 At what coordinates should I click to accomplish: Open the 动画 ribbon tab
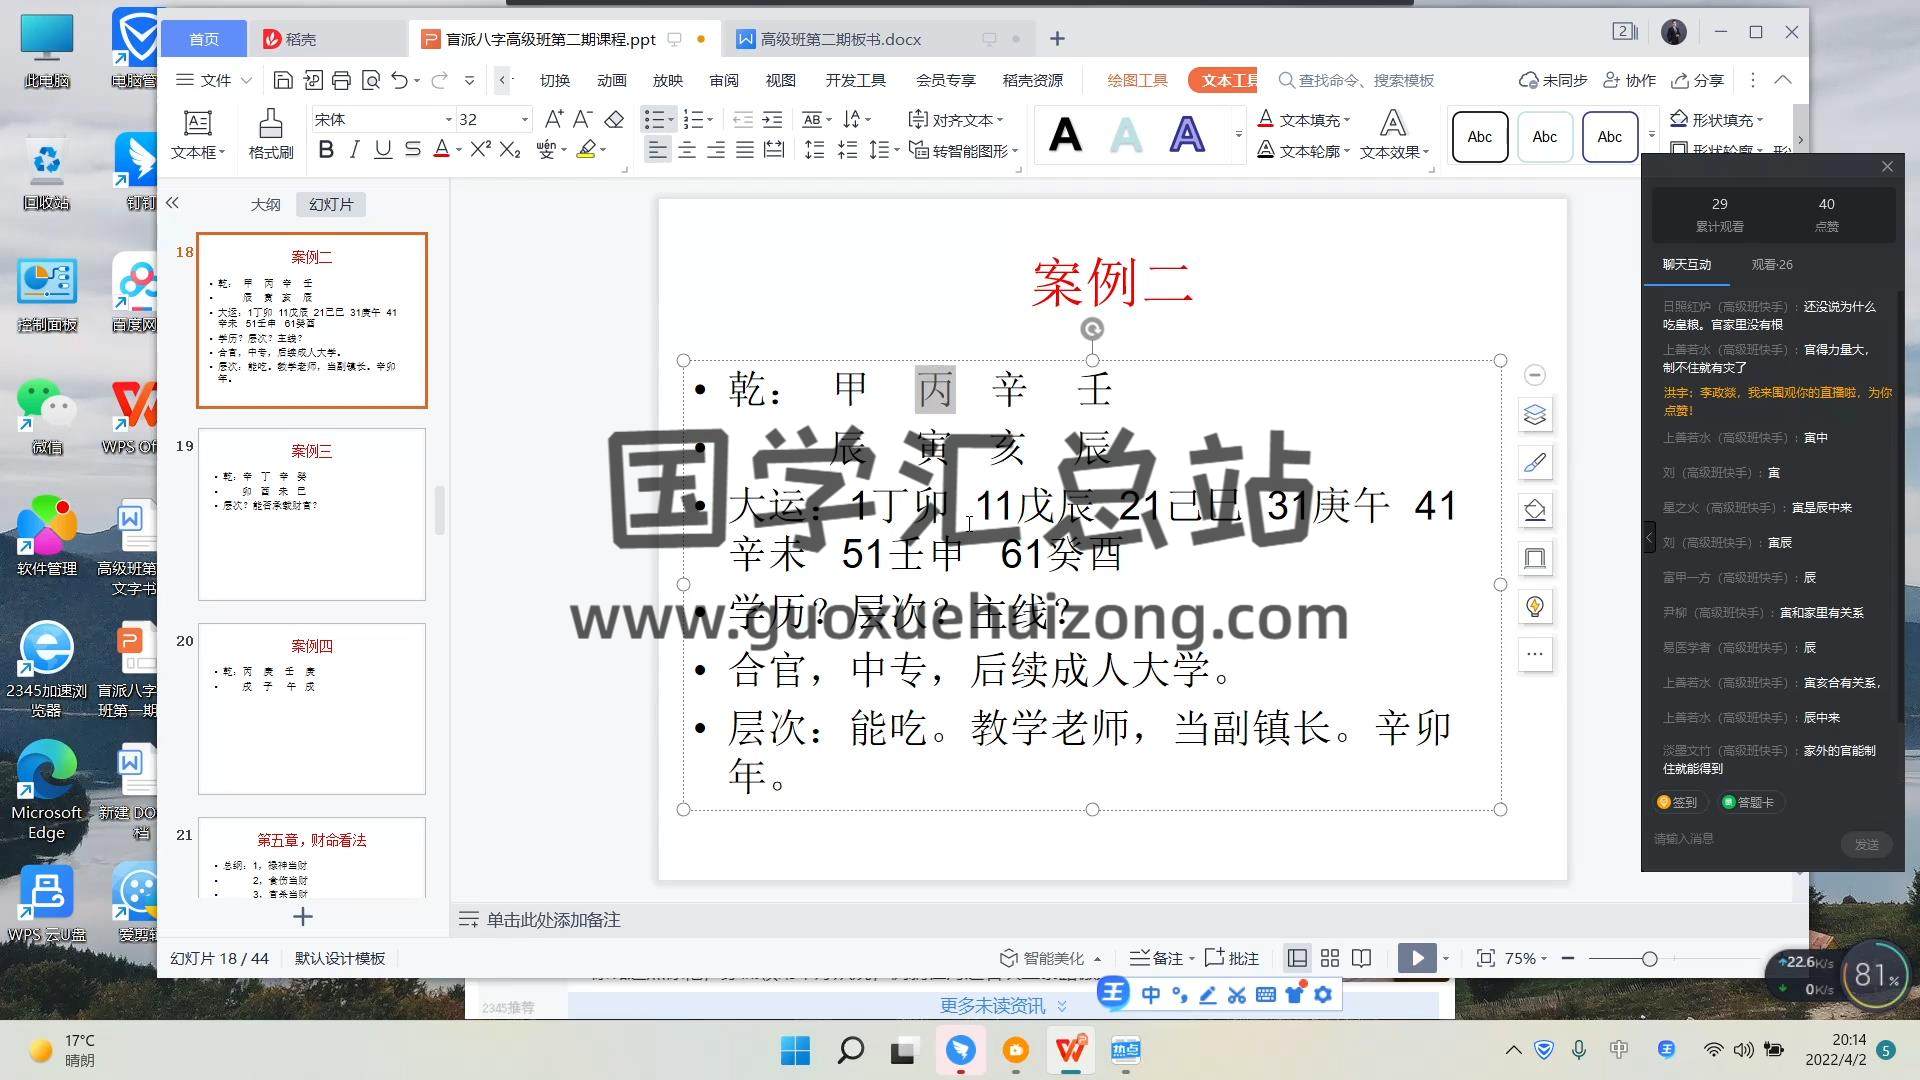611,80
